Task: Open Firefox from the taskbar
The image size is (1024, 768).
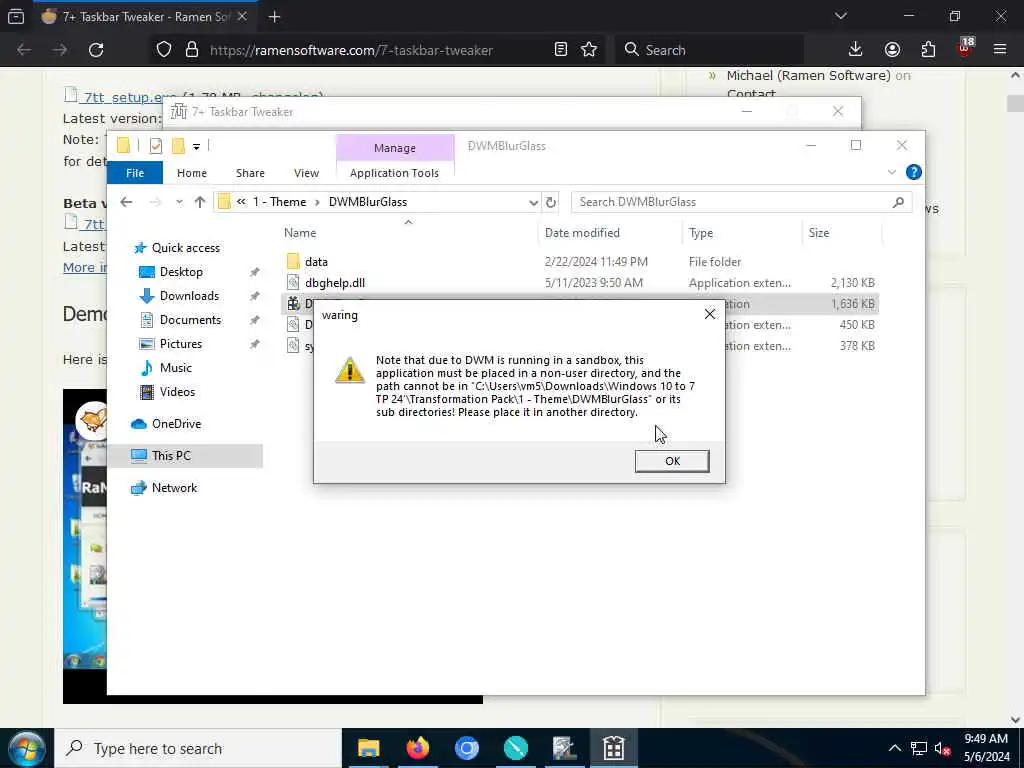Action: pyautogui.click(x=418, y=748)
